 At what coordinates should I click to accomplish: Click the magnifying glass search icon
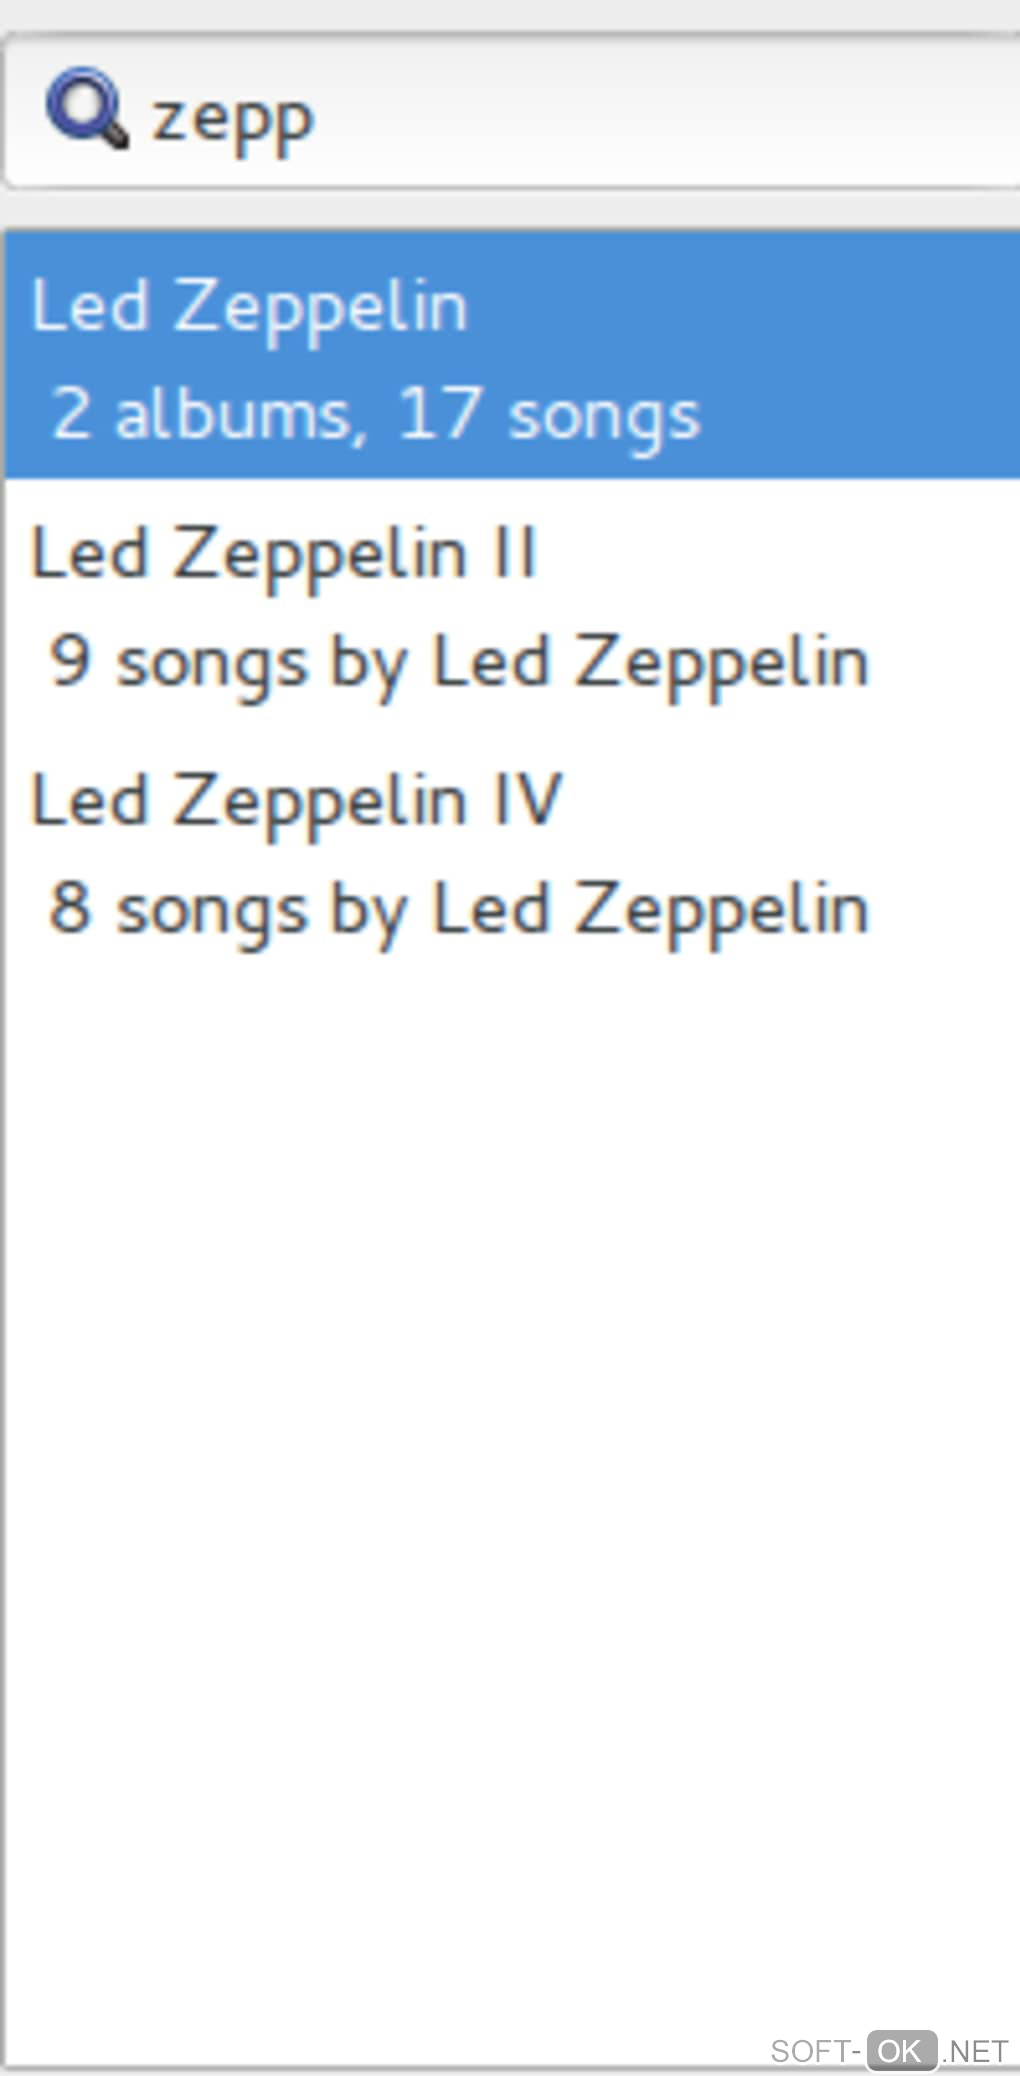point(86,108)
